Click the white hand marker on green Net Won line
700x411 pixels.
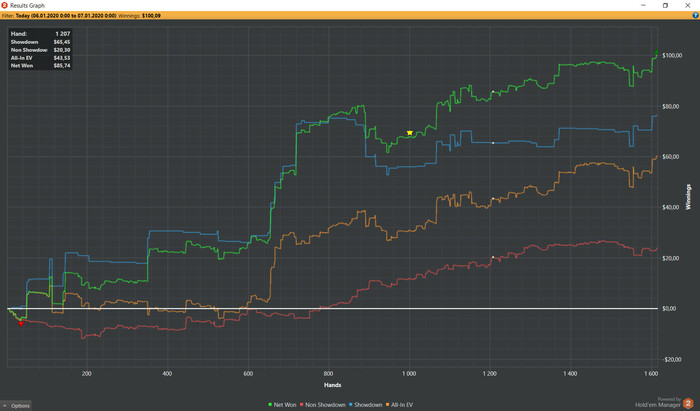coord(493,91)
